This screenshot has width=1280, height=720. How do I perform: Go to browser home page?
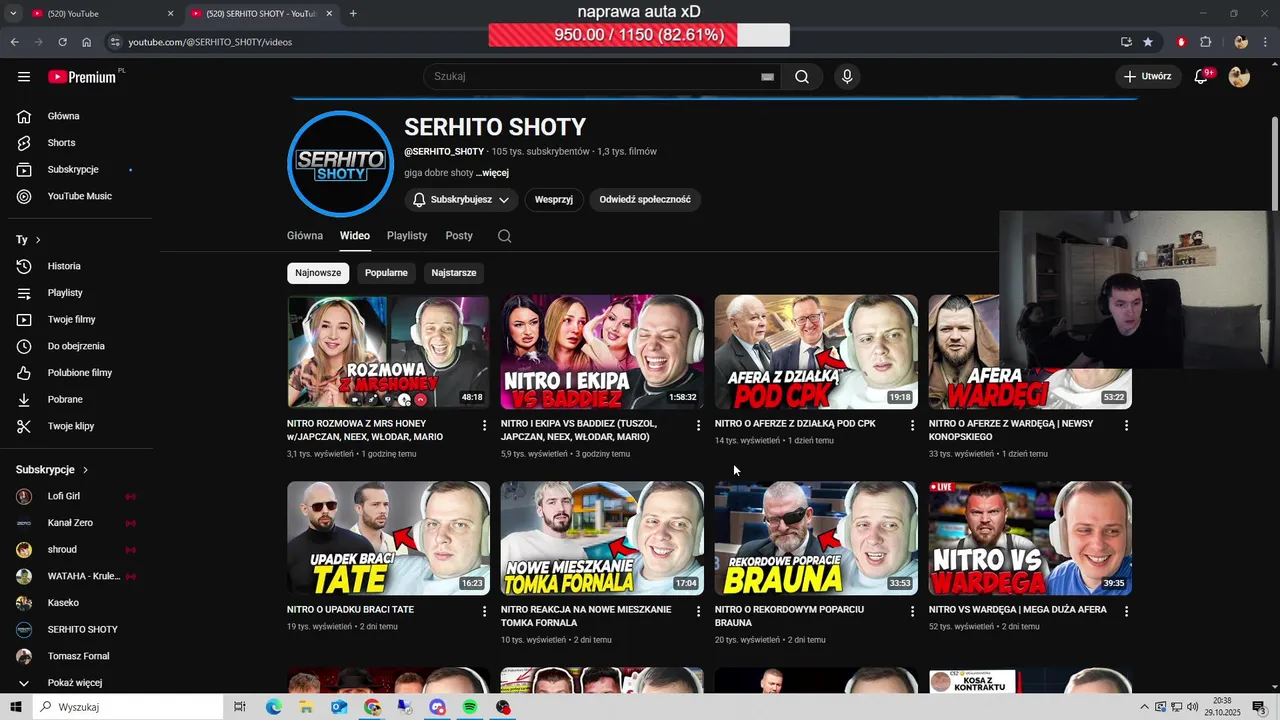tap(87, 42)
